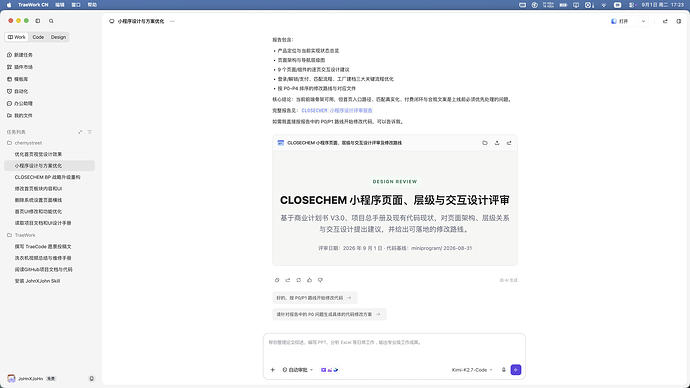Click the battery icon in menu bar
Viewport: 690px width, 388px height.
pyautogui.click(x=563, y=5)
